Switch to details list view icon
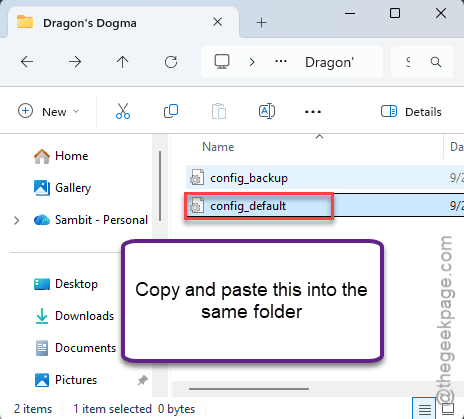 pyautogui.click(x=424, y=408)
